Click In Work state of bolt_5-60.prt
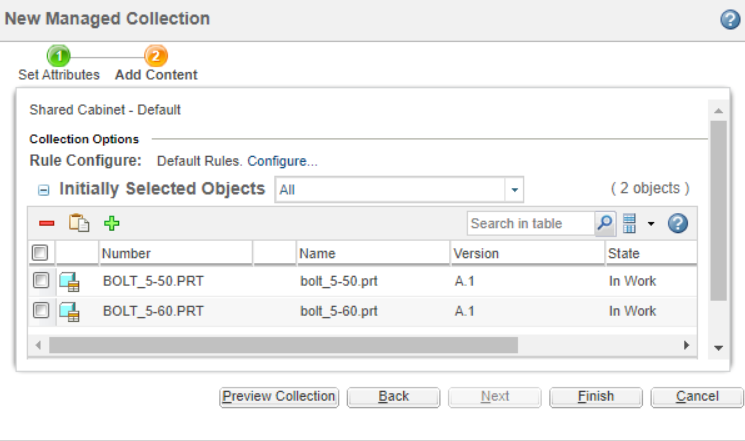 point(632,311)
